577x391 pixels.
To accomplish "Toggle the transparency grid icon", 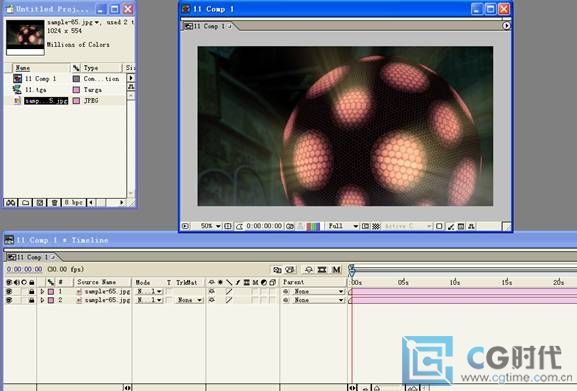I will pos(376,226).
